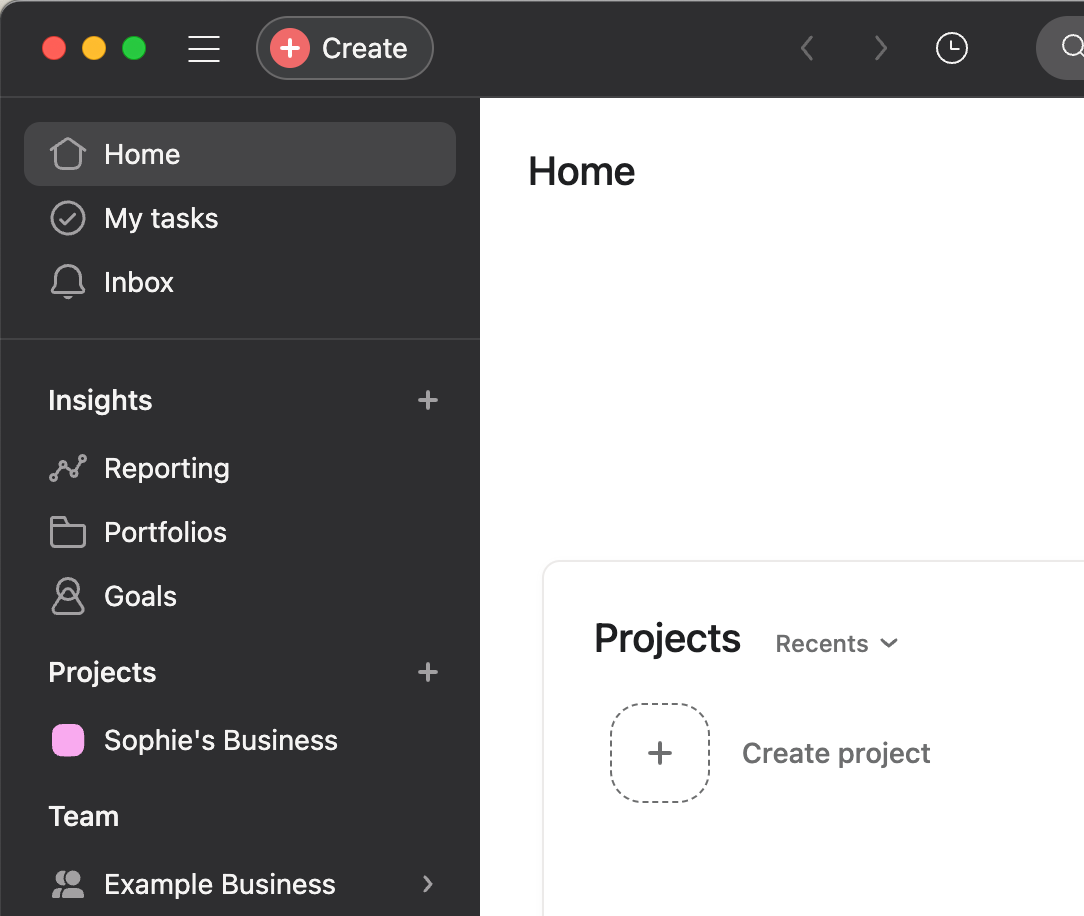Open Portfolios in the sidebar
This screenshot has width=1084, height=916.
(240, 532)
